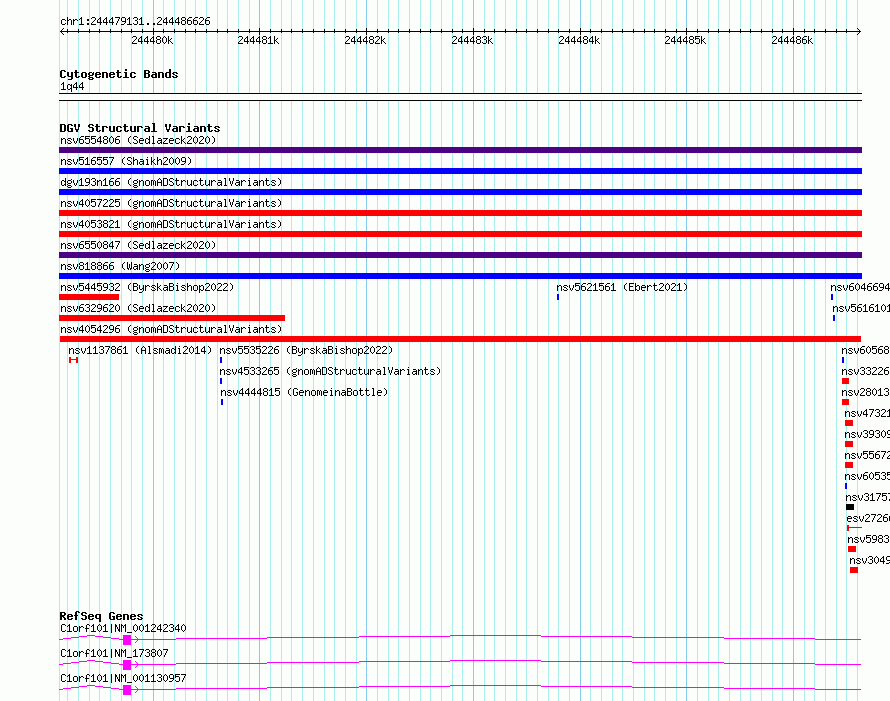Open gene label C1orf101|NM_173807

point(114,653)
